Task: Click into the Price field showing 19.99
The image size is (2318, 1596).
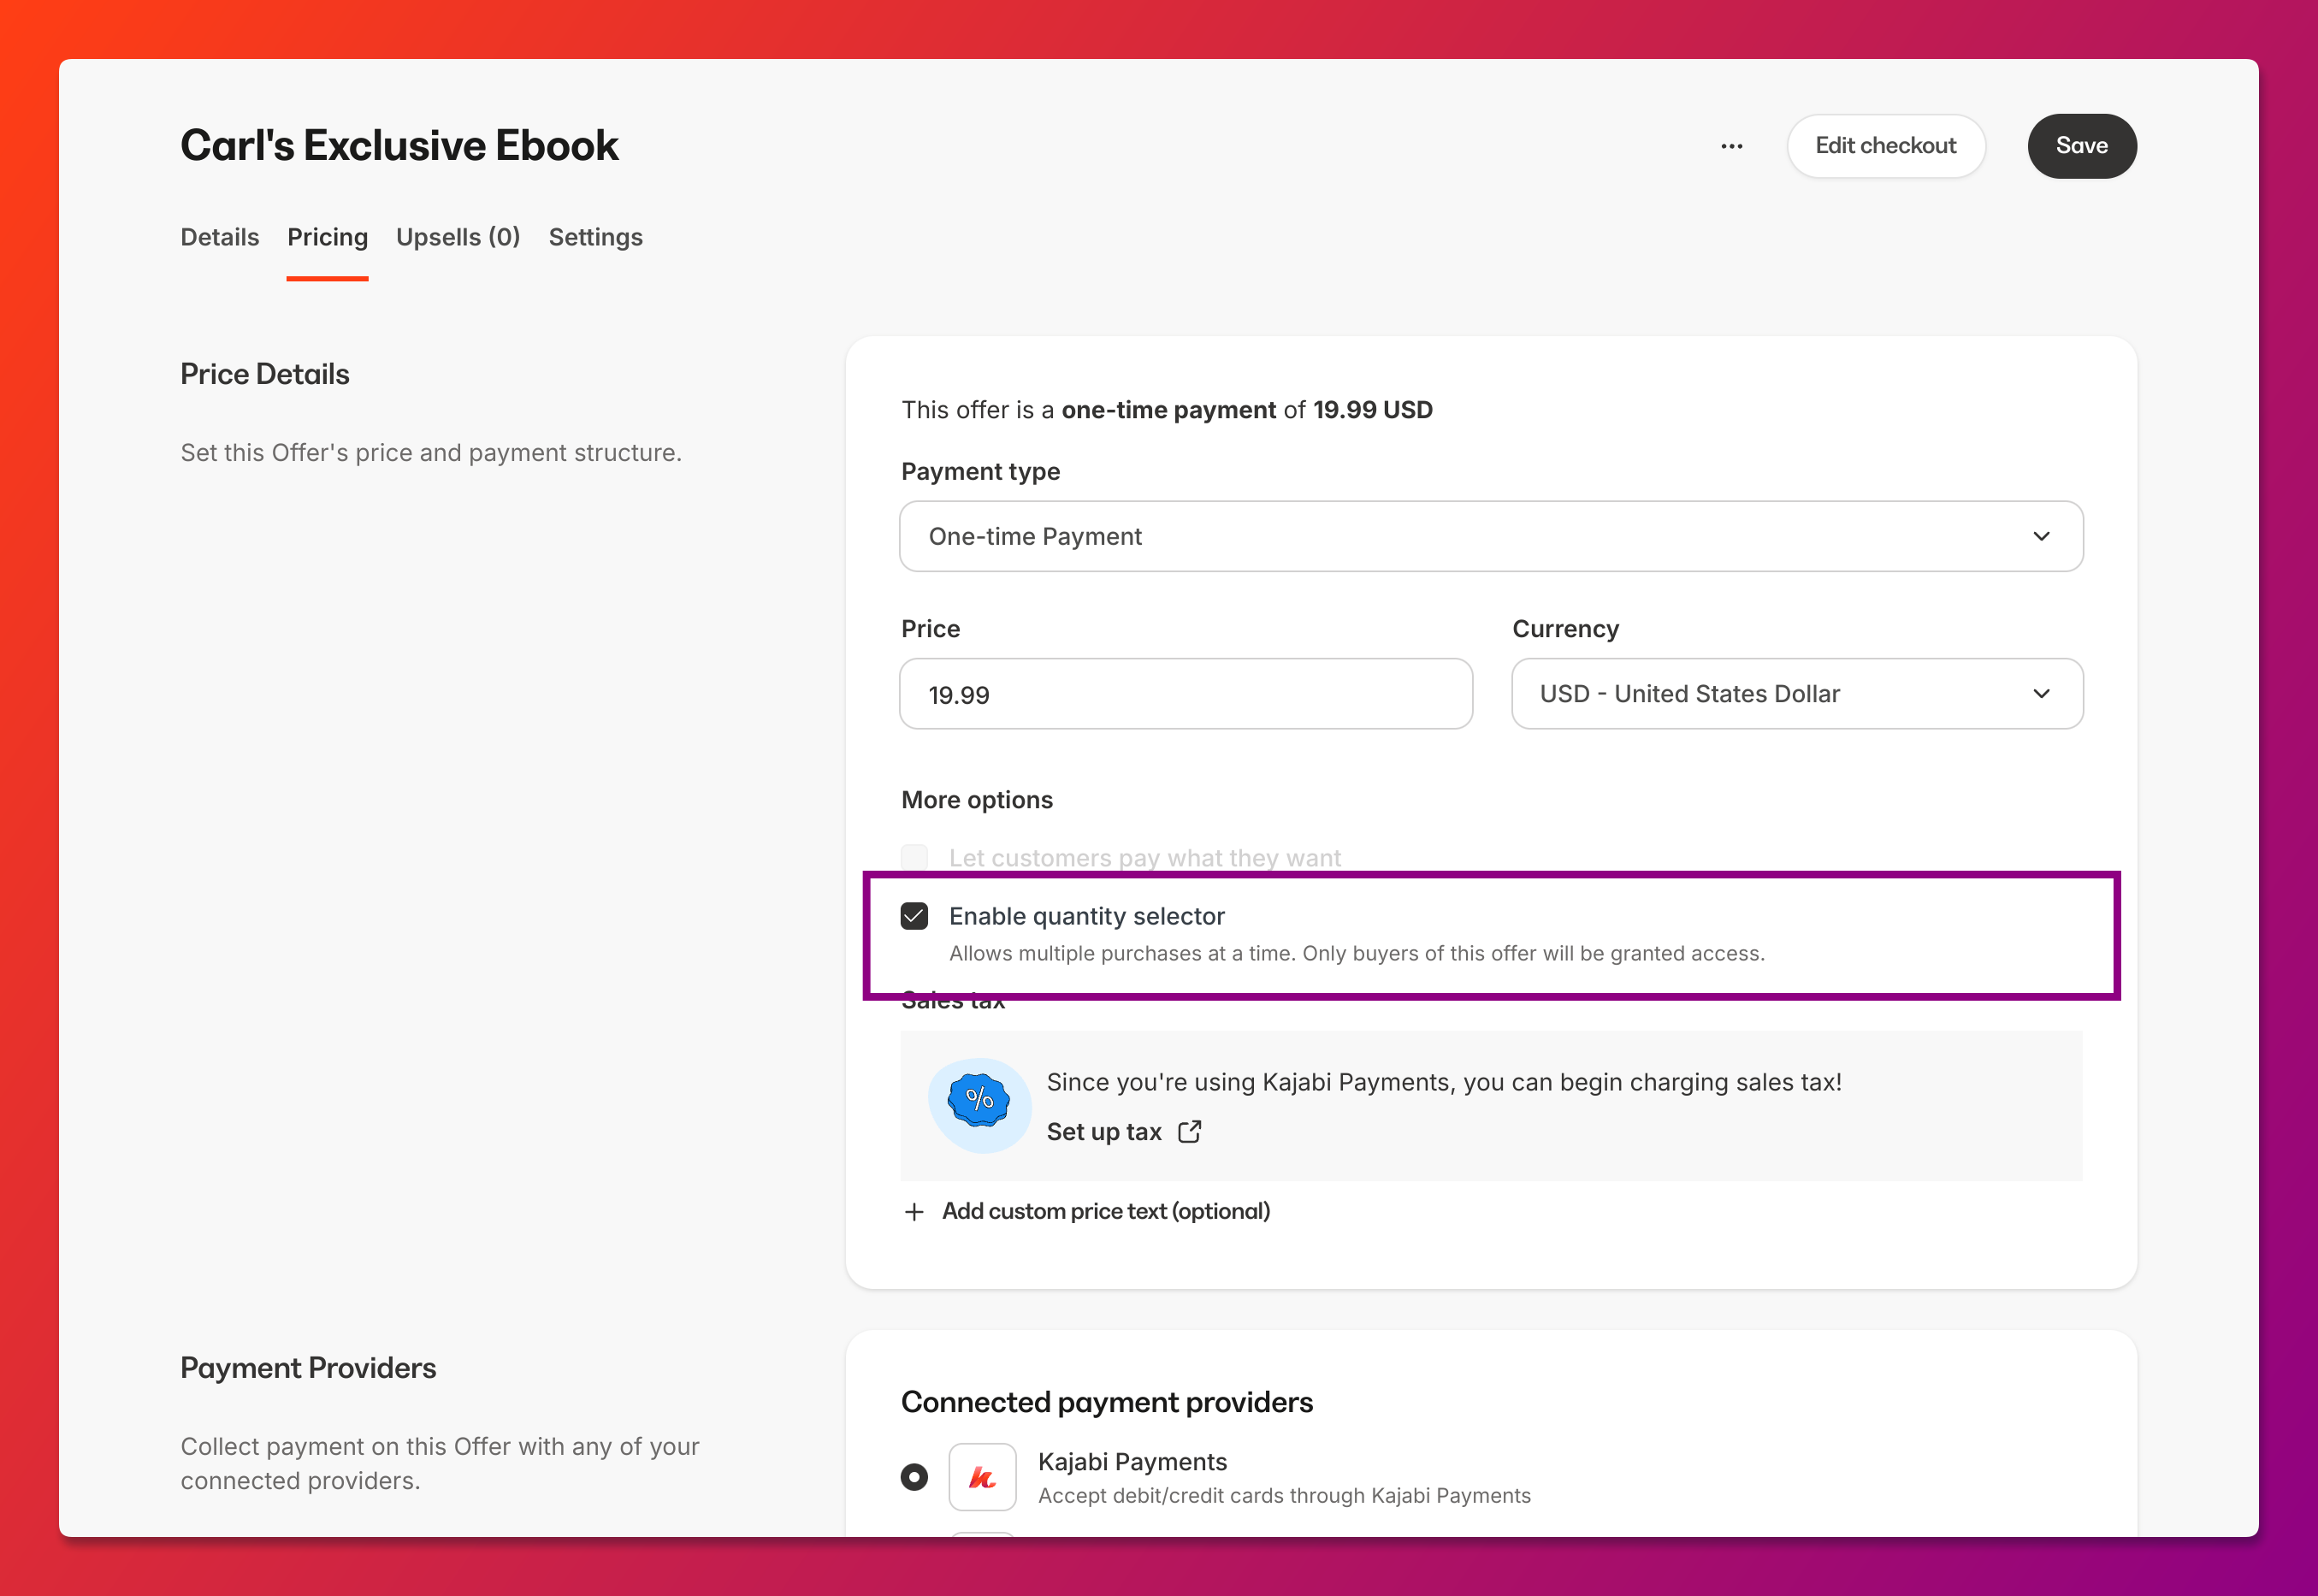Action: click(x=1185, y=694)
